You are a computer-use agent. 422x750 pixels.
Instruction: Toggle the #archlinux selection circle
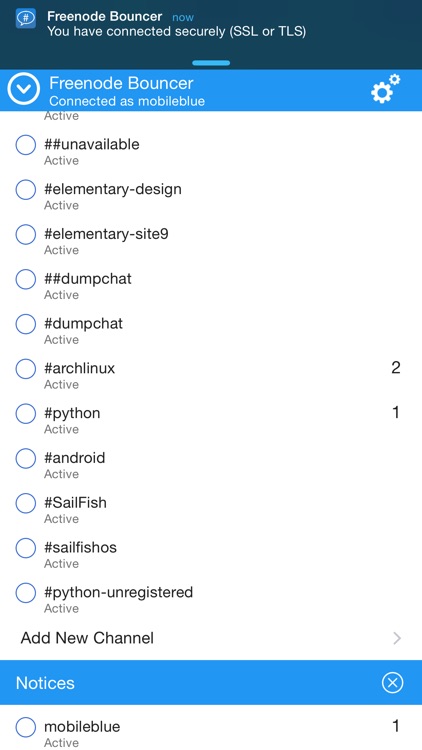pyautogui.click(x=26, y=369)
